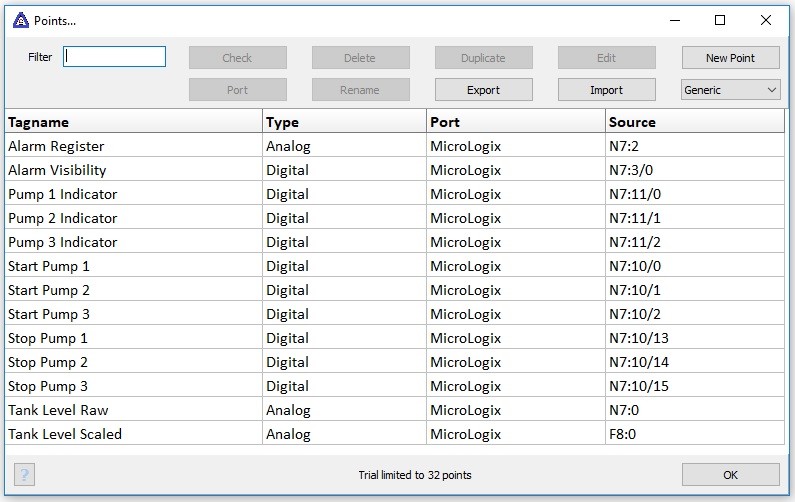795x502 pixels.
Task: Click source cell N7:2
Action: click(x=695, y=146)
